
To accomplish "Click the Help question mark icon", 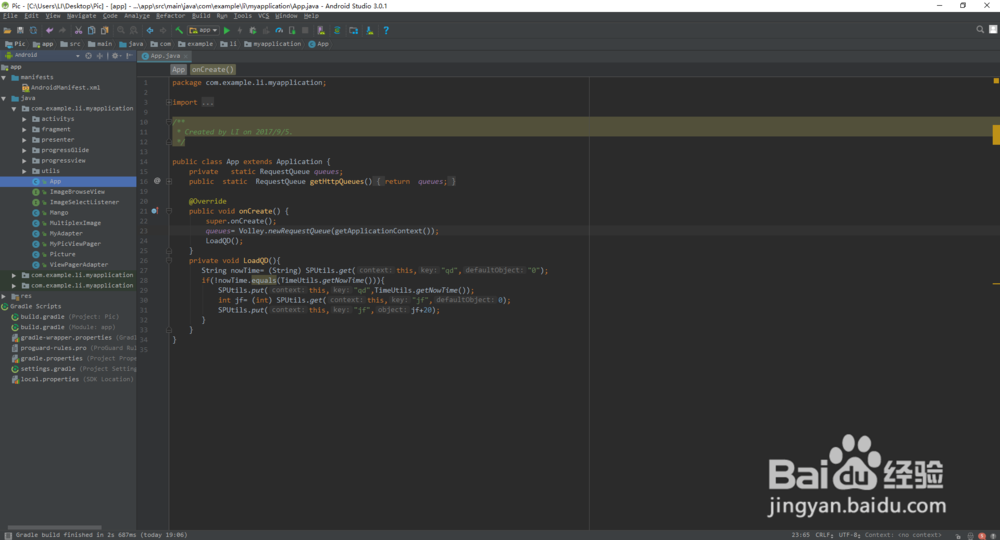I will 386,30.
